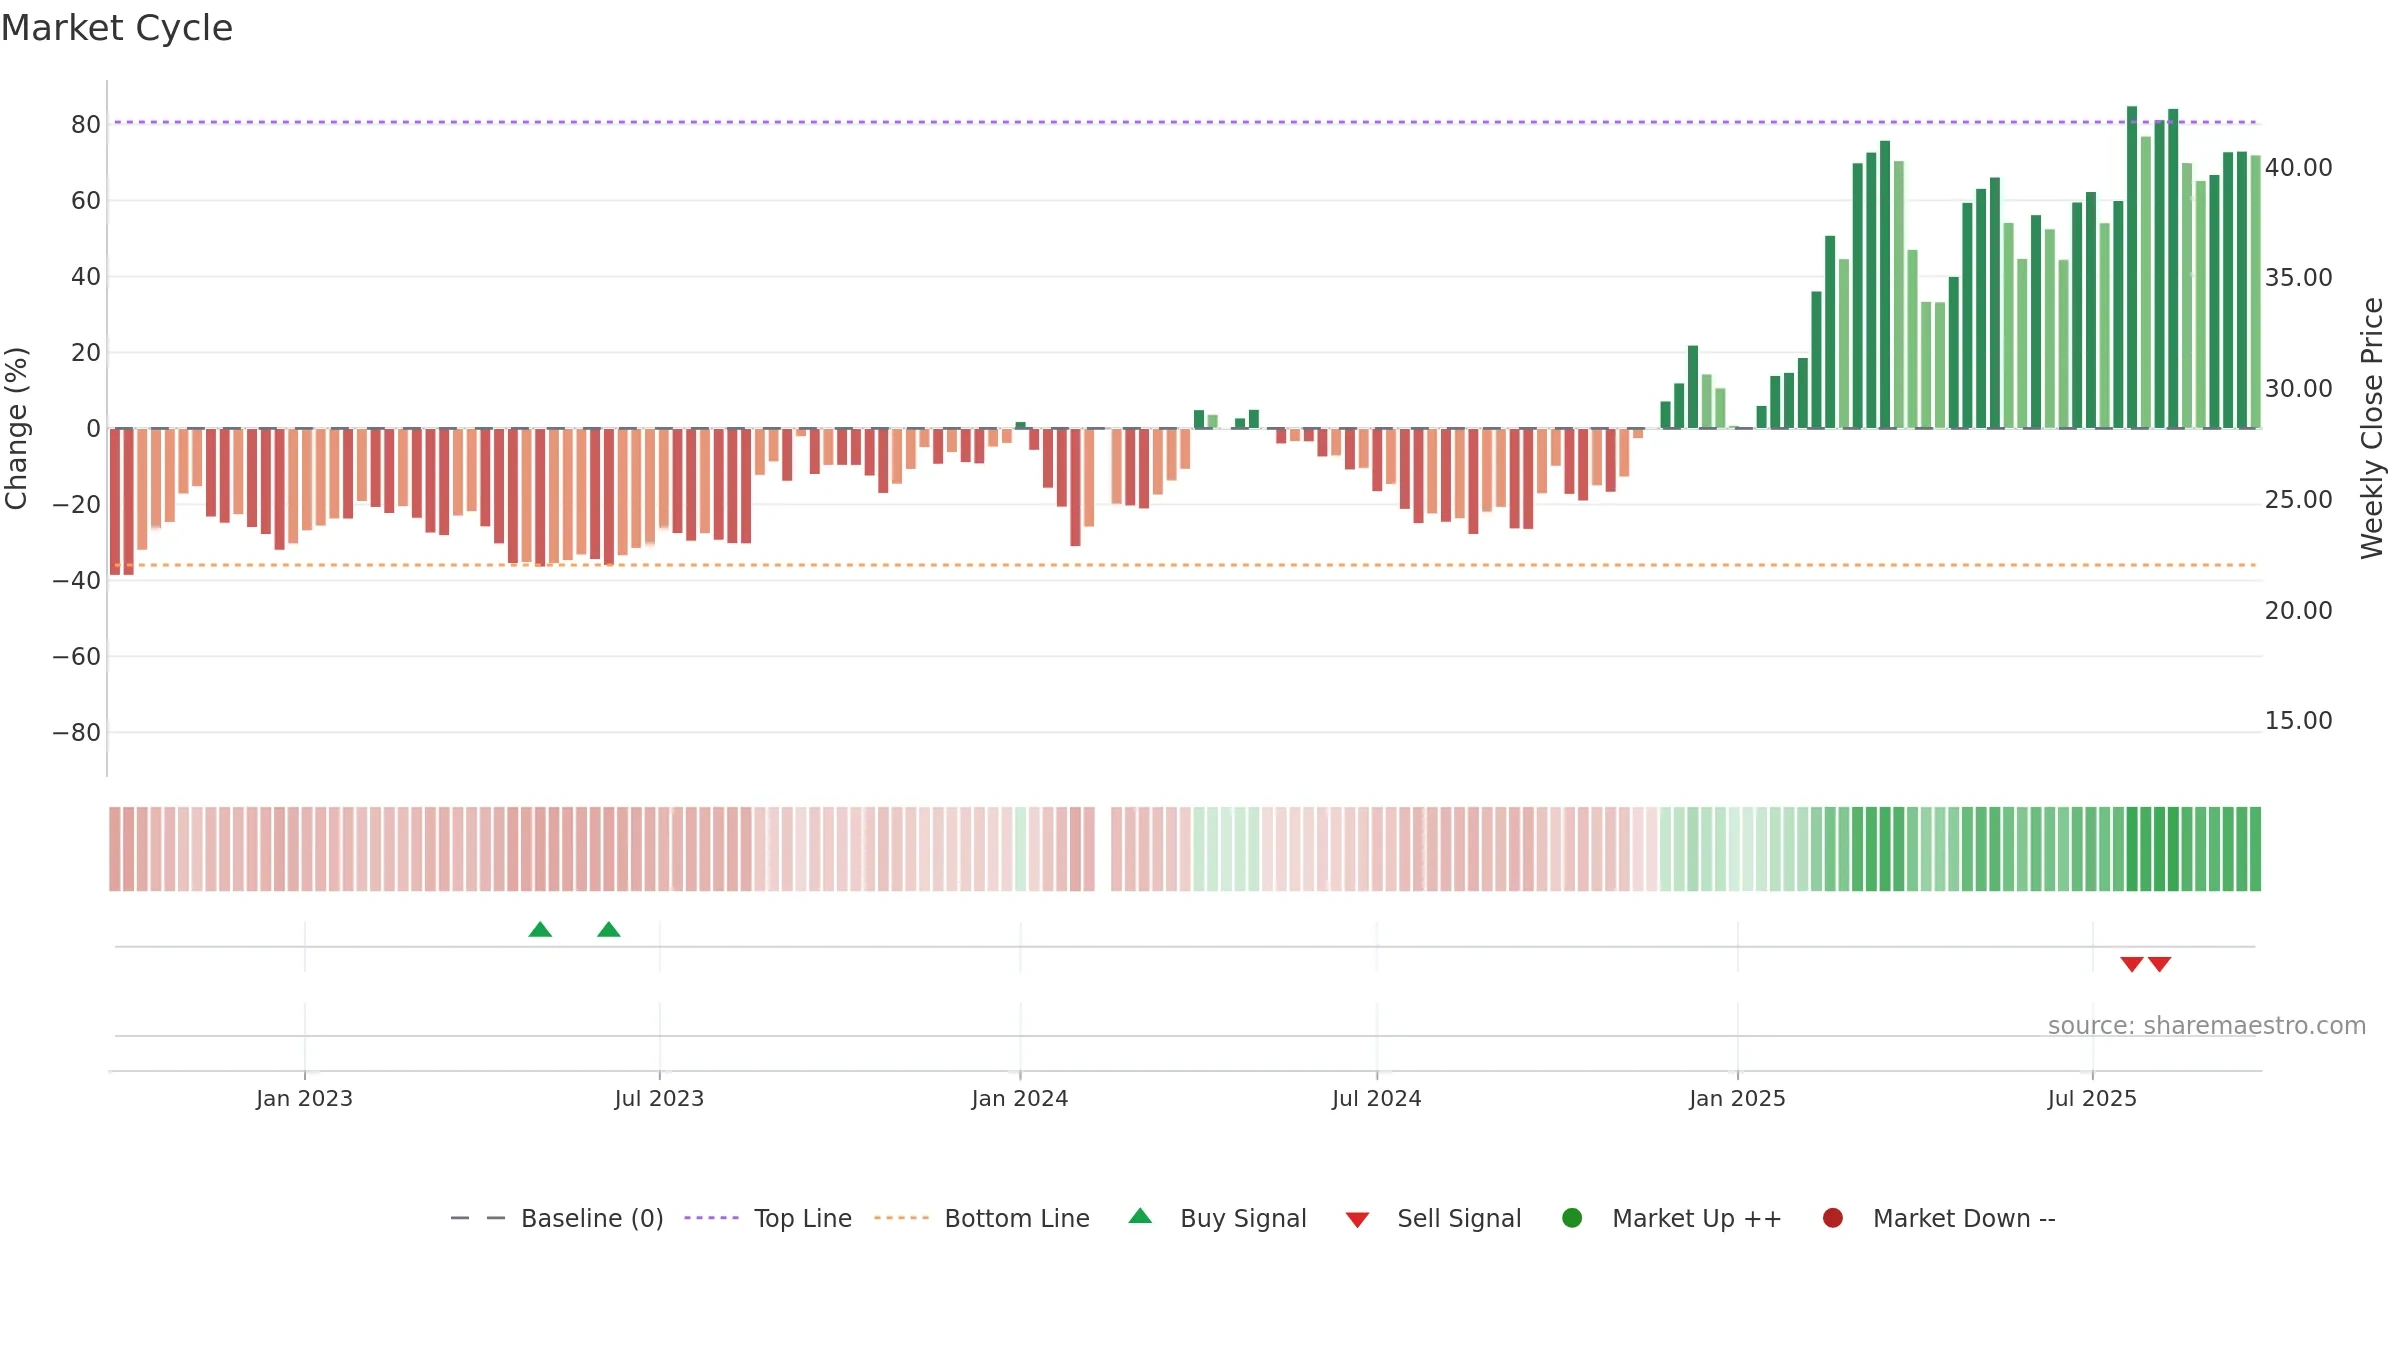The width and height of the screenshot is (2400, 1350).
Task: Click the −80 tick on change axis
Action: tap(77, 733)
